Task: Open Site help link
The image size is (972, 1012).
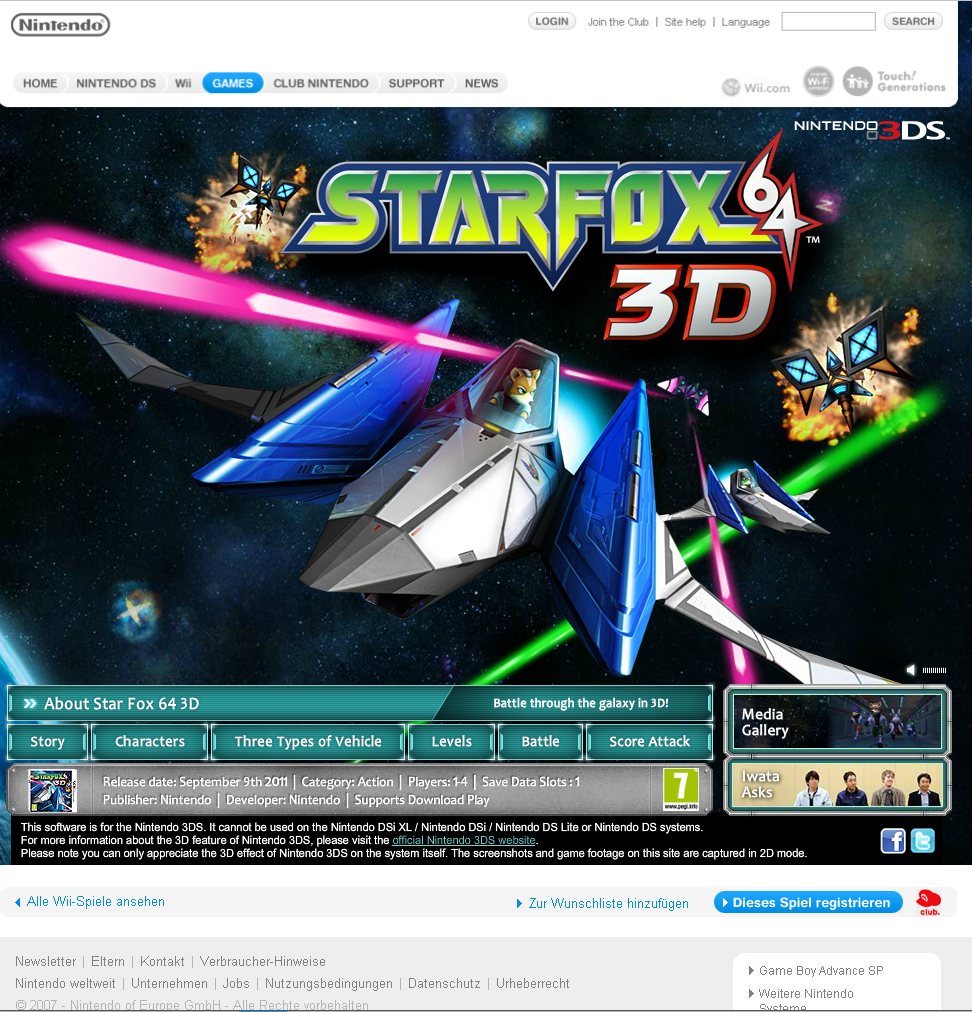Action: (x=685, y=22)
